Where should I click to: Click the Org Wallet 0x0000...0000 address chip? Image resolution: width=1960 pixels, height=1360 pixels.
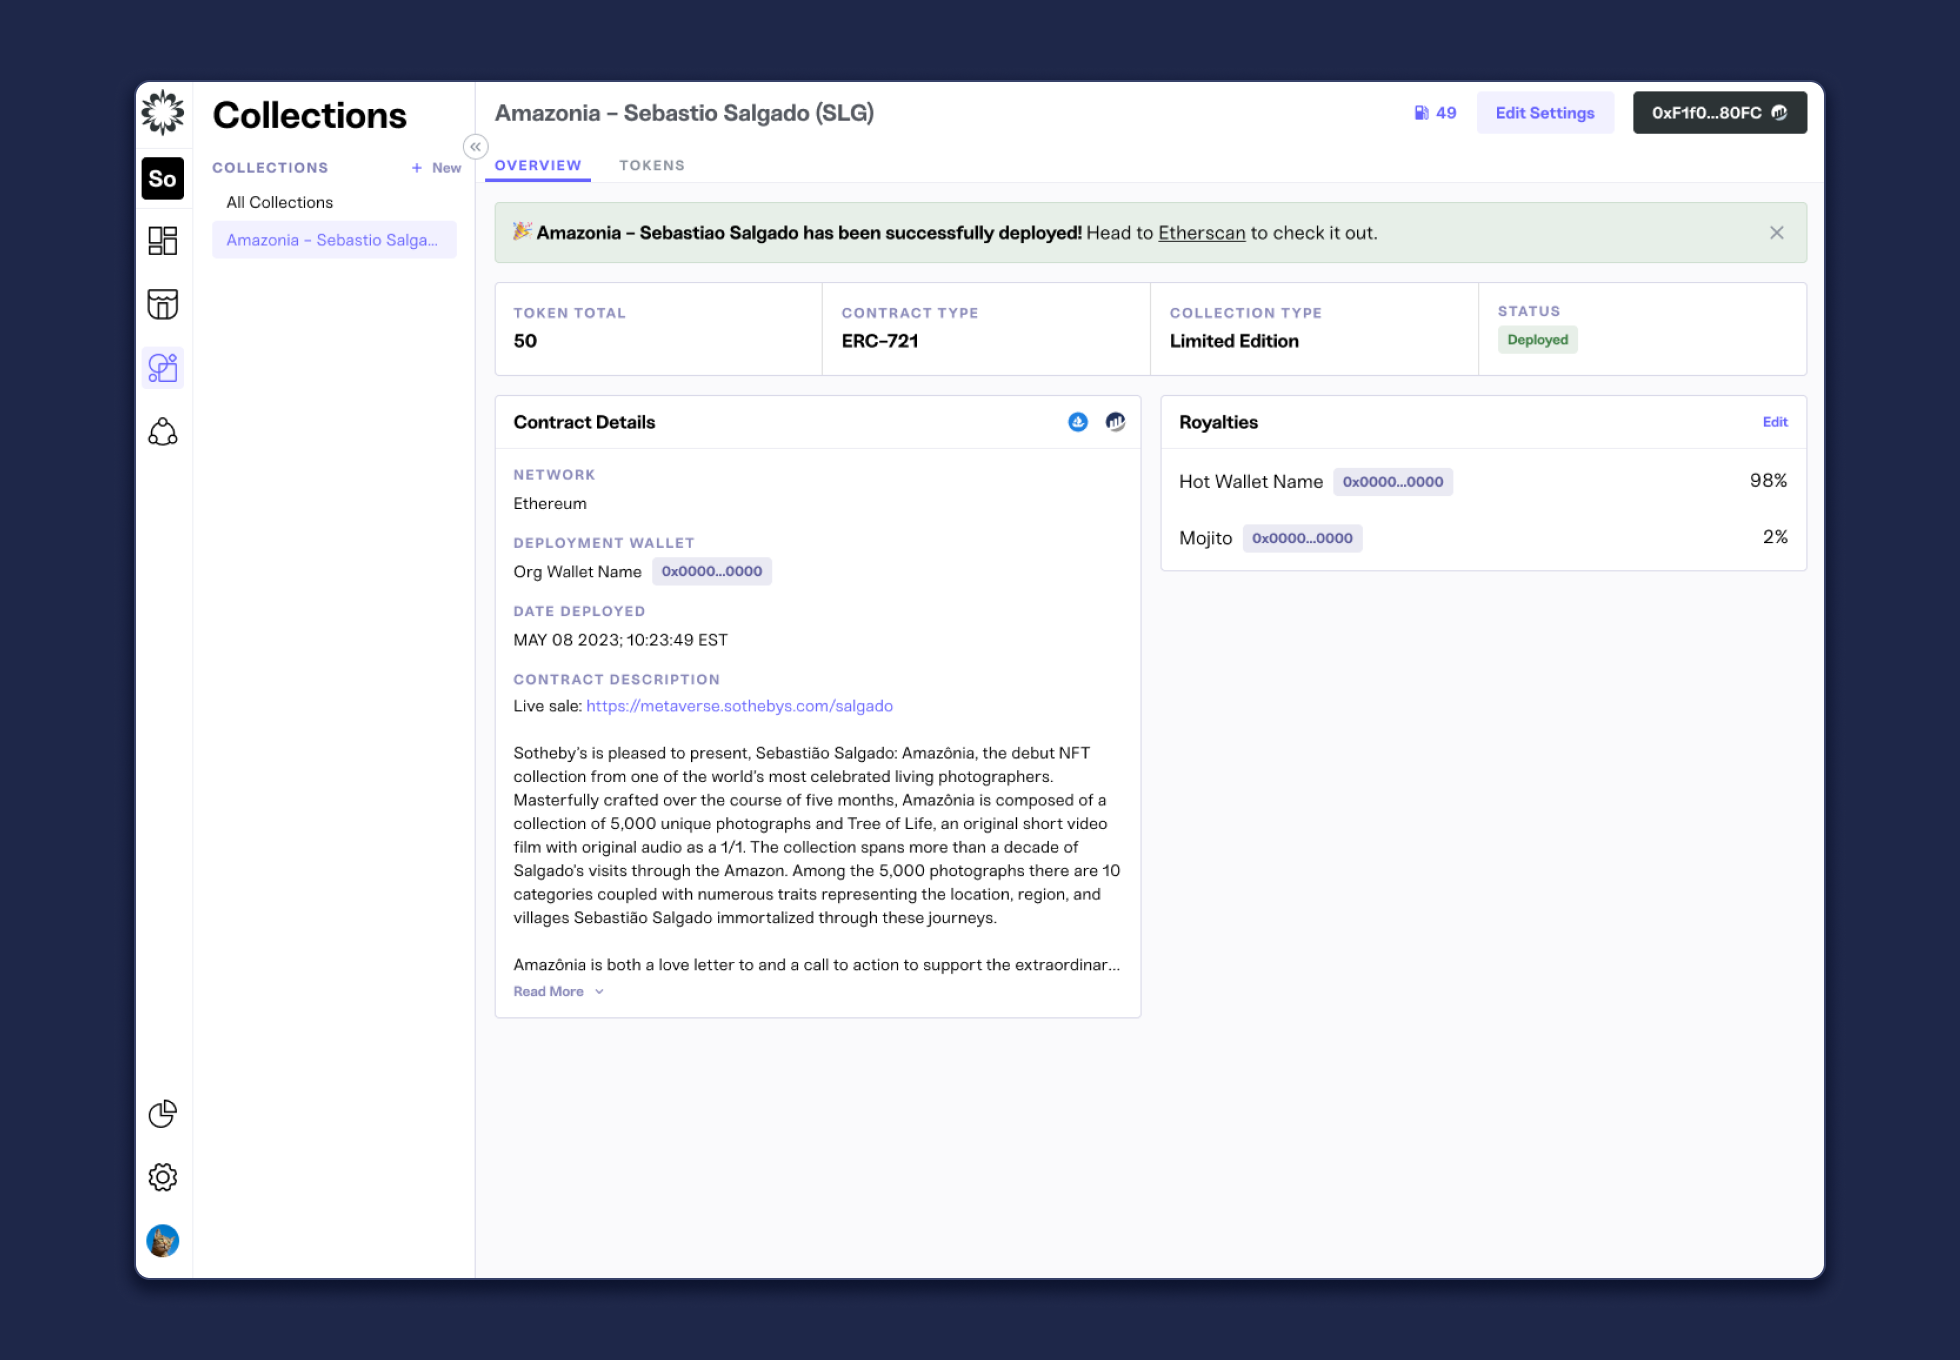[x=712, y=572]
